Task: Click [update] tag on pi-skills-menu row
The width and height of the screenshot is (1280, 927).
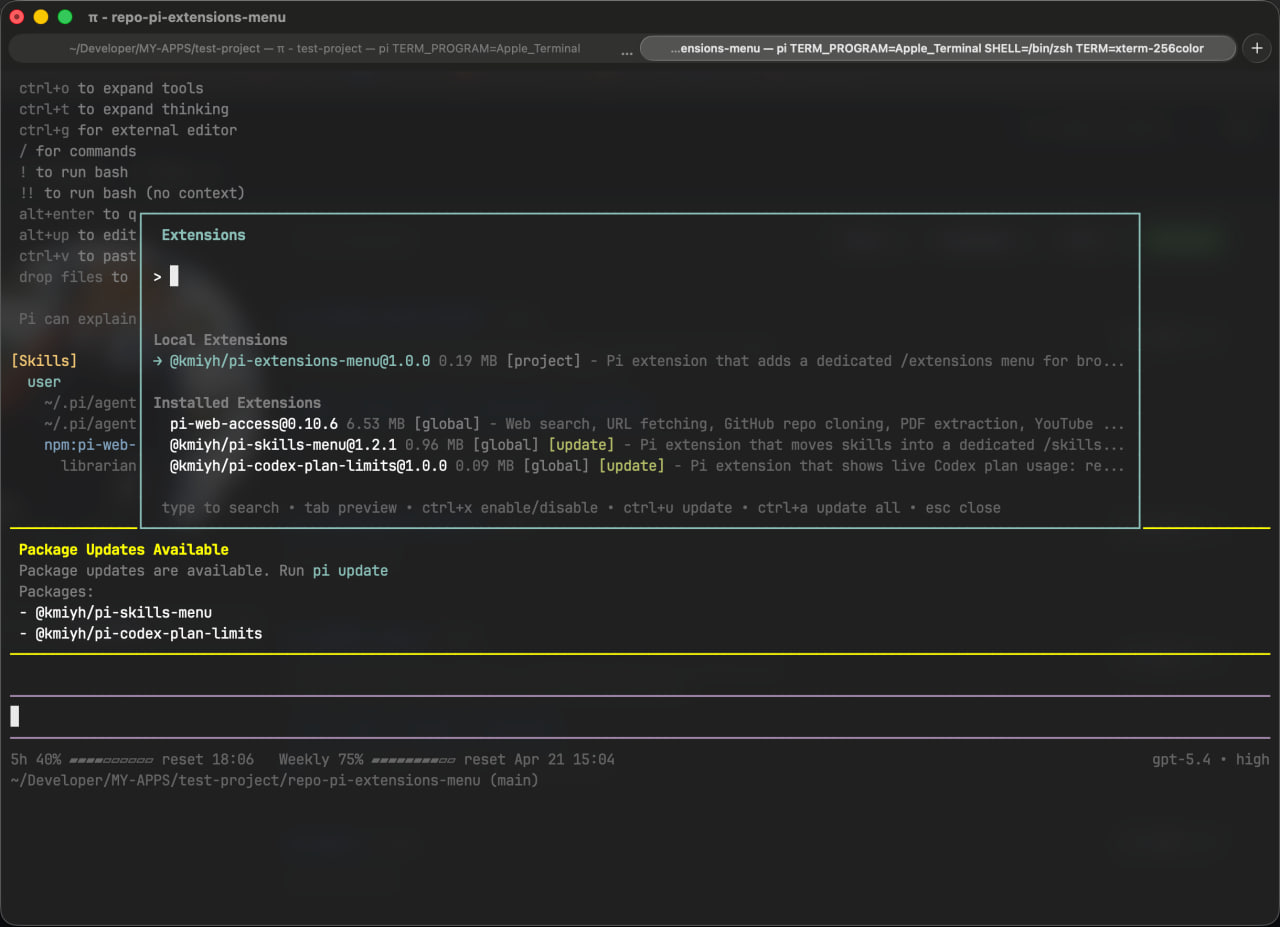Action: [581, 445]
